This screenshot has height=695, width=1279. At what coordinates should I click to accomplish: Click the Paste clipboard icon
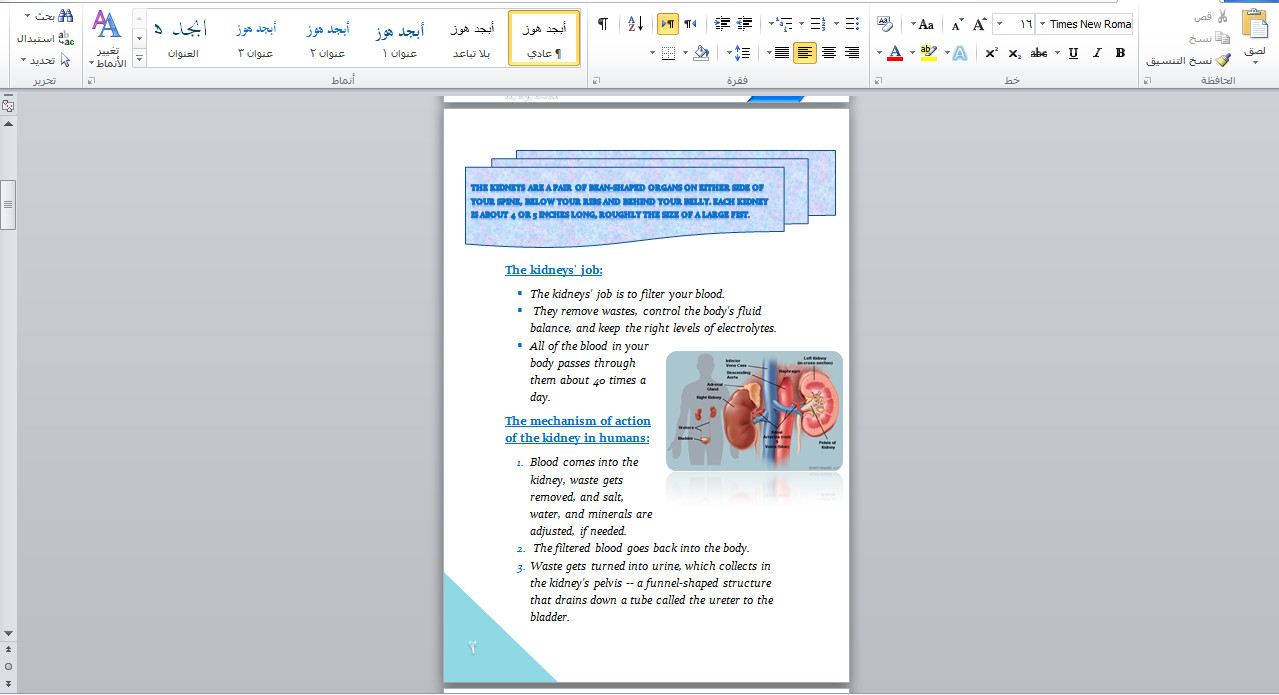1255,23
